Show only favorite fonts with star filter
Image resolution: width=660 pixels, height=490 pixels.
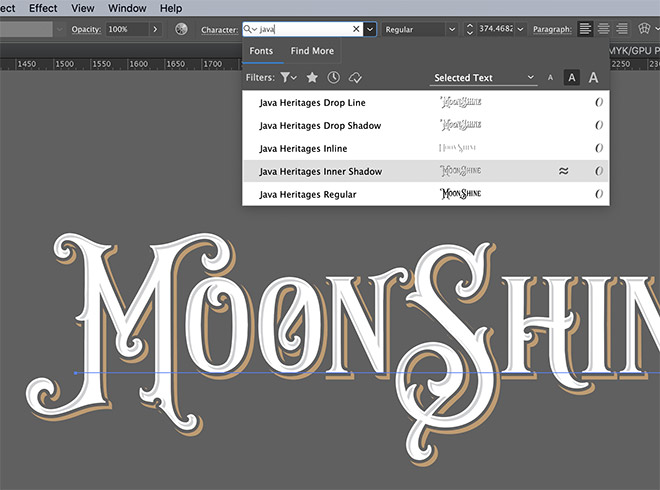click(x=312, y=77)
